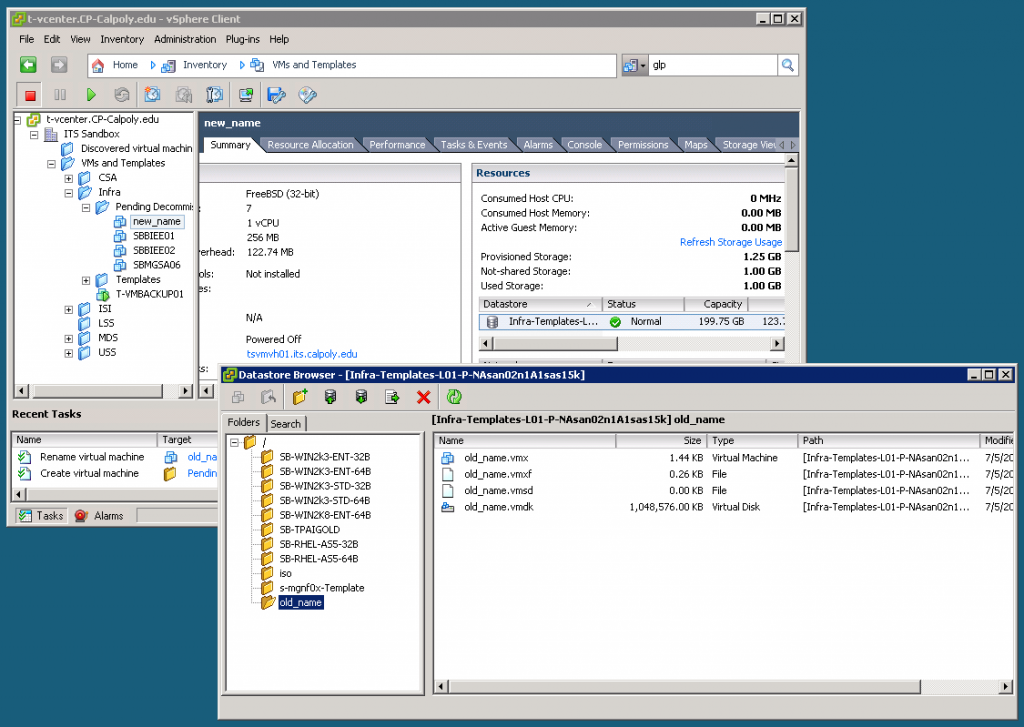Open the search type dropdown next to glp

coord(634,65)
